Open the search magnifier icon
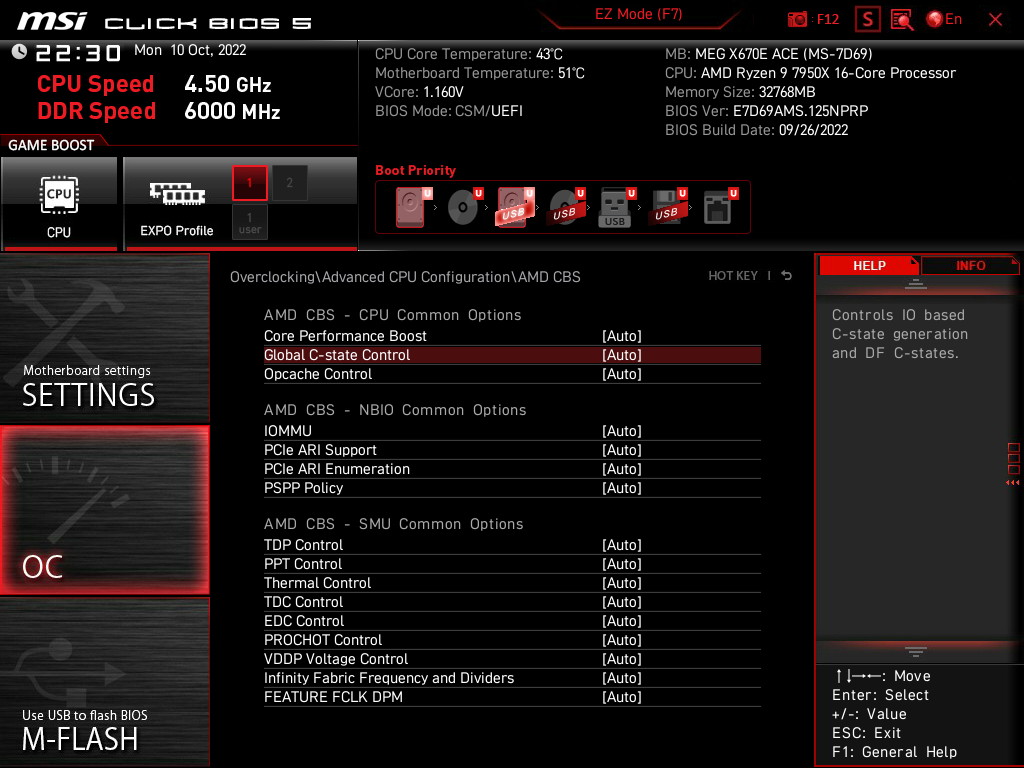 [x=902, y=20]
